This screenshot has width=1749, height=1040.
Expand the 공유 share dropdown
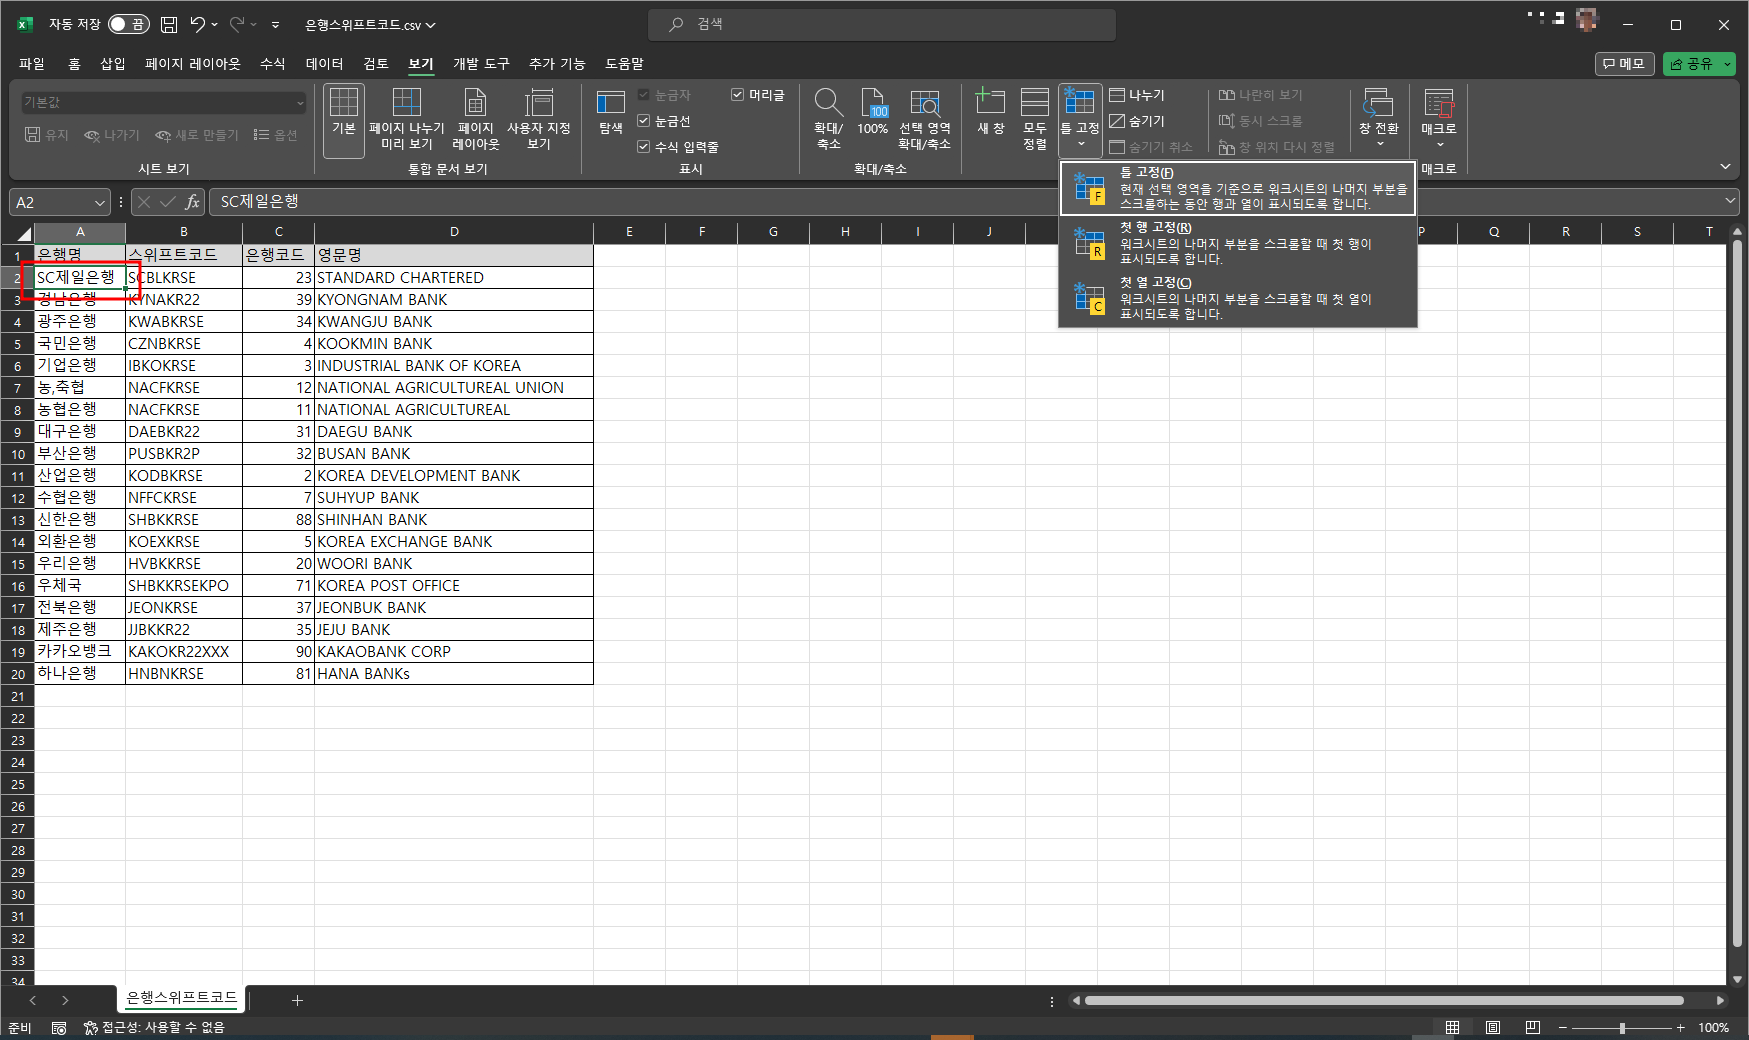coord(1728,64)
